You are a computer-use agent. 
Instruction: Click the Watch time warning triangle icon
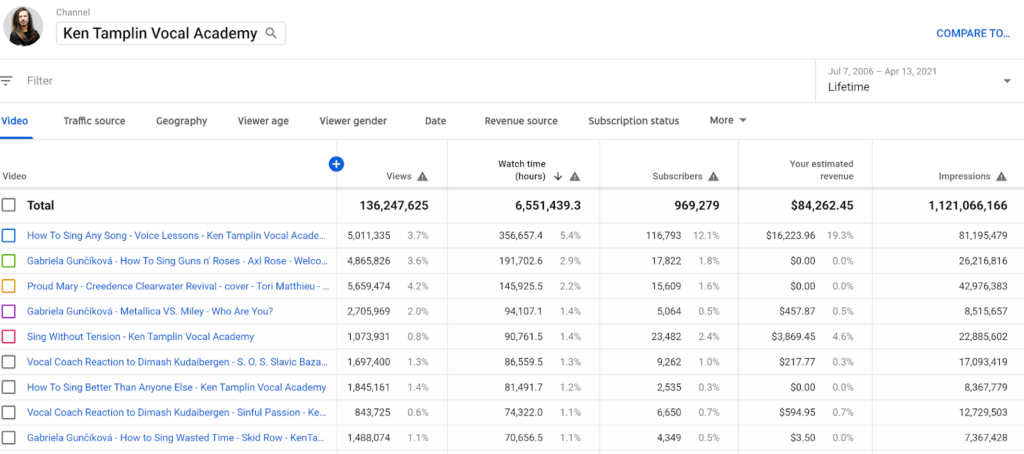[x=575, y=176]
